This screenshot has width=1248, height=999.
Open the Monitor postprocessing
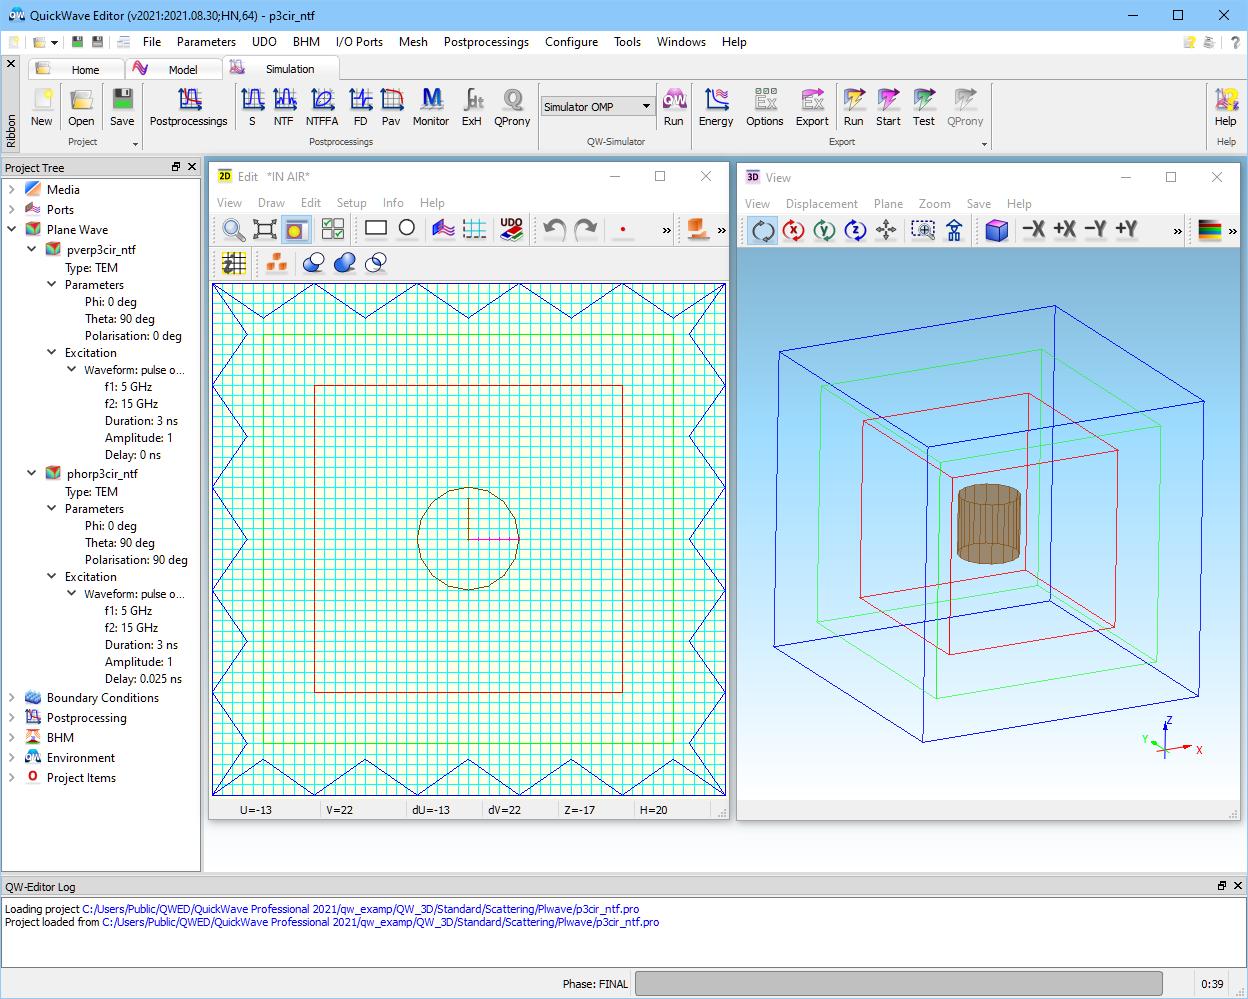(x=431, y=107)
